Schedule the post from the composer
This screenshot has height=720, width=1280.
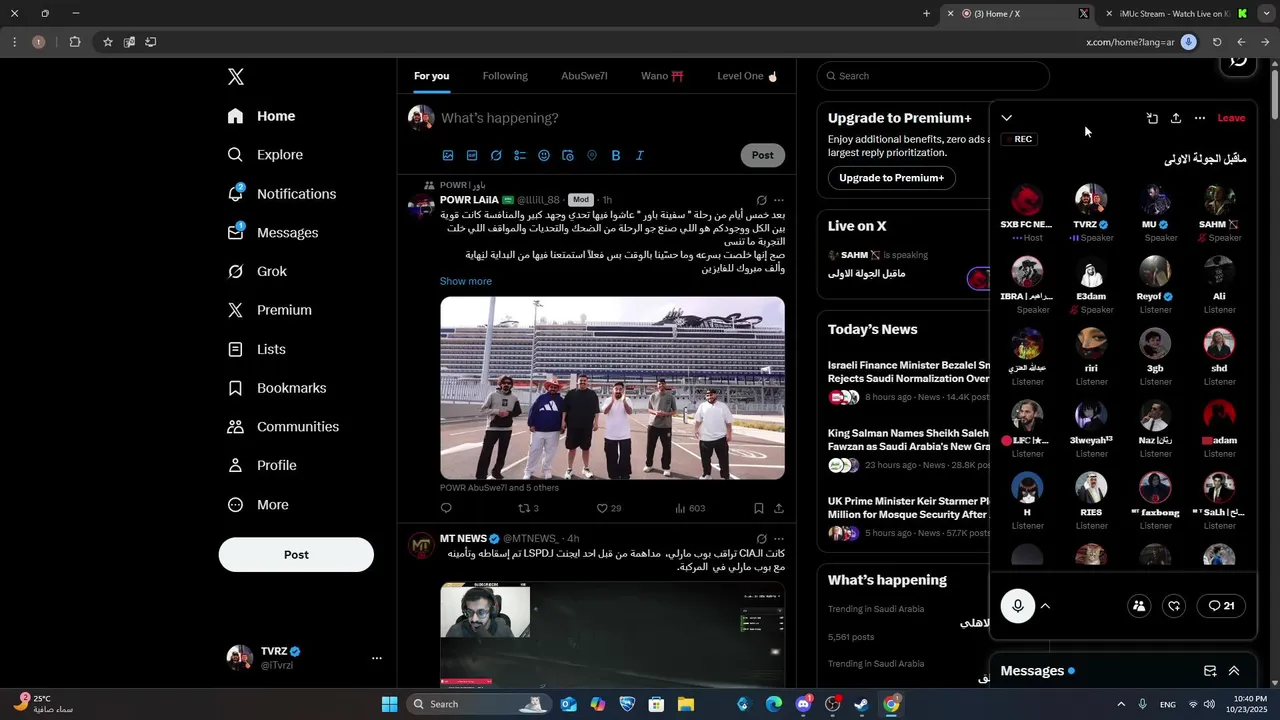568,155
